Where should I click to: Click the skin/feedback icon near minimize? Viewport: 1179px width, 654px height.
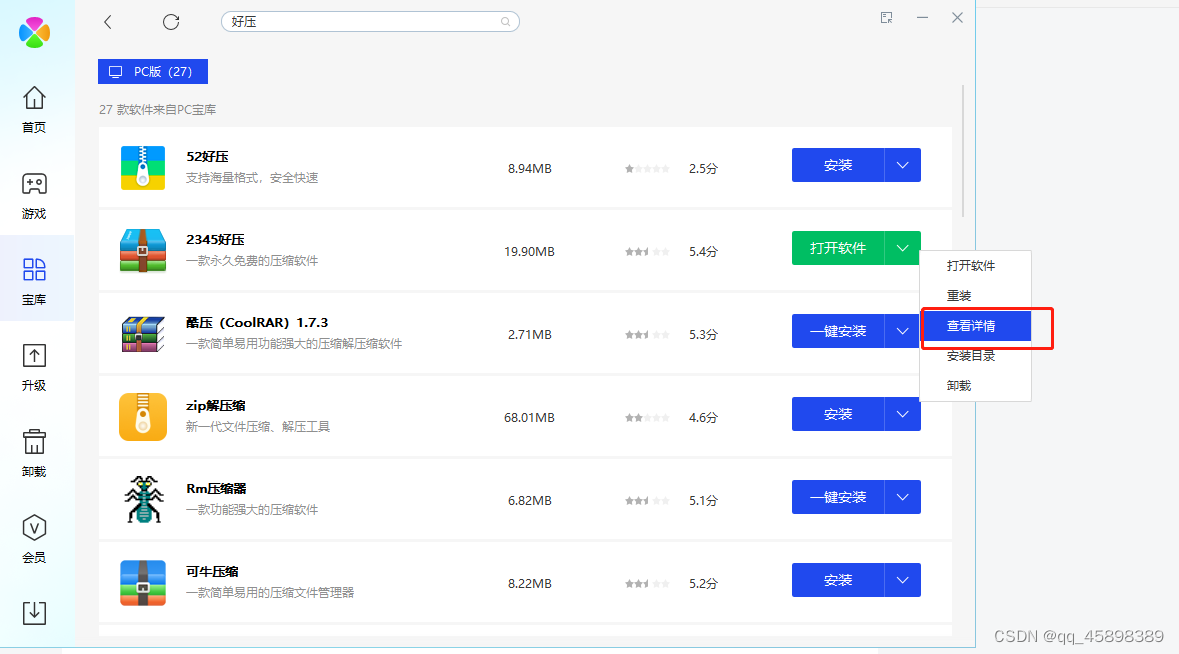click(x=887, y=17)
